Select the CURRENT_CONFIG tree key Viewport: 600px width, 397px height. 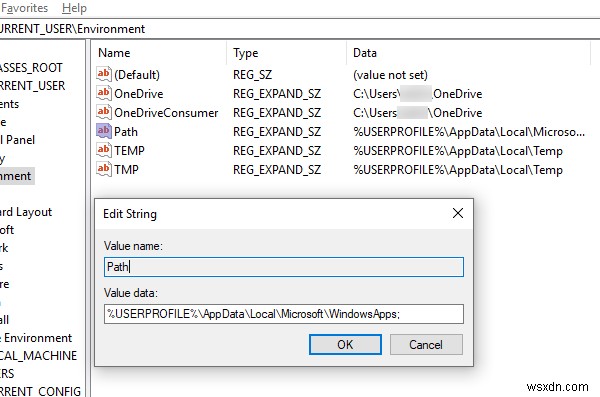[40, 391]
